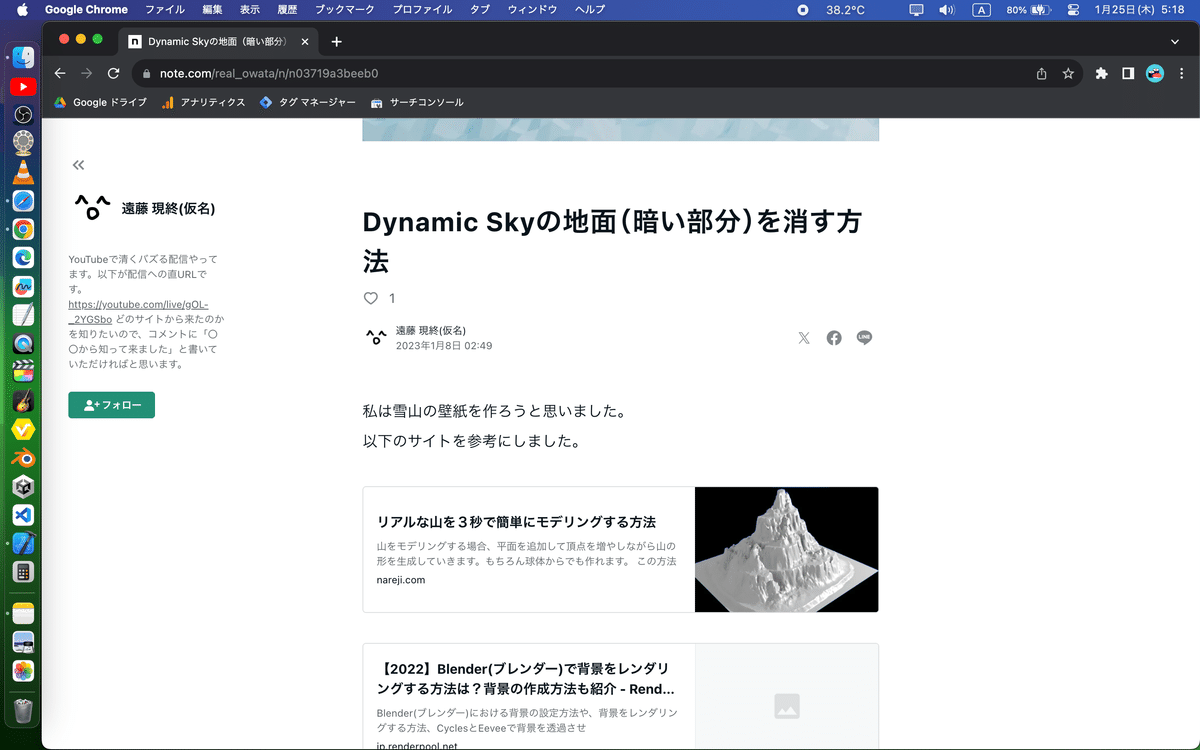
Task: Collapse the author sidebar with the double chevron
Action: point(78,165)
